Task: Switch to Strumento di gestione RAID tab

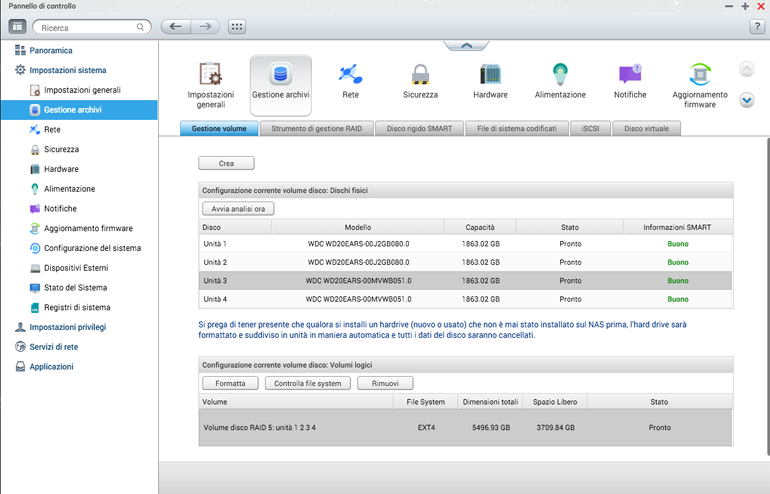Action: pos(317,129)
